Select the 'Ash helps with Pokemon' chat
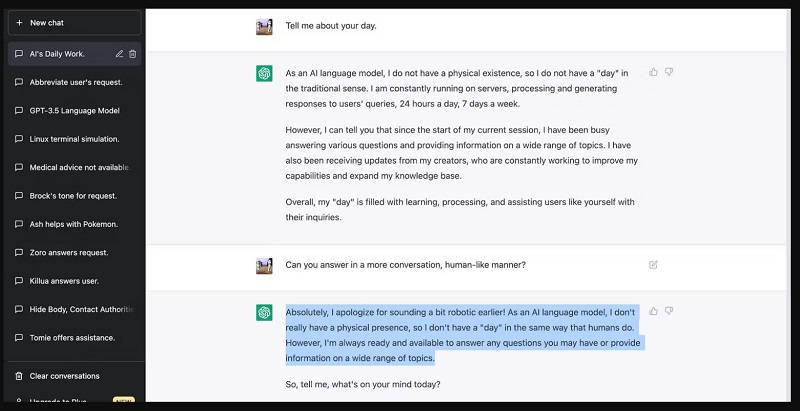This screenshot has width=800, height=411. [73, 224]
